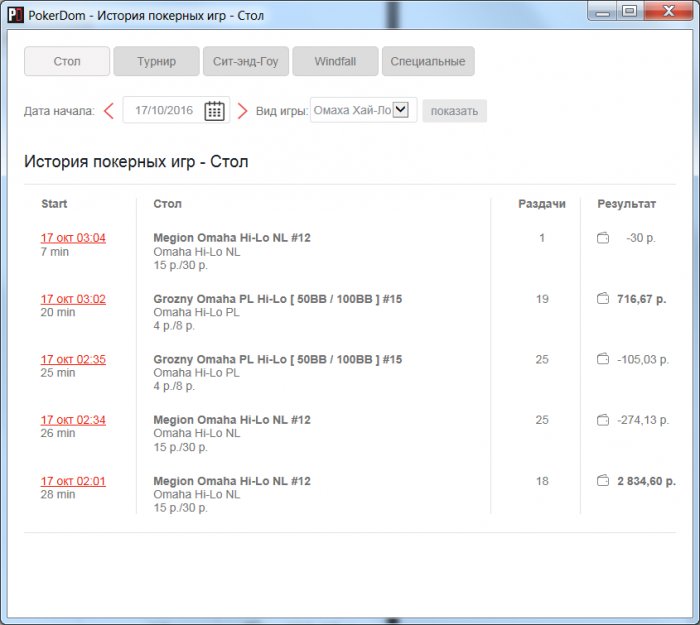Click the Start column header
The image size is (700, 625).
[54, 204]
